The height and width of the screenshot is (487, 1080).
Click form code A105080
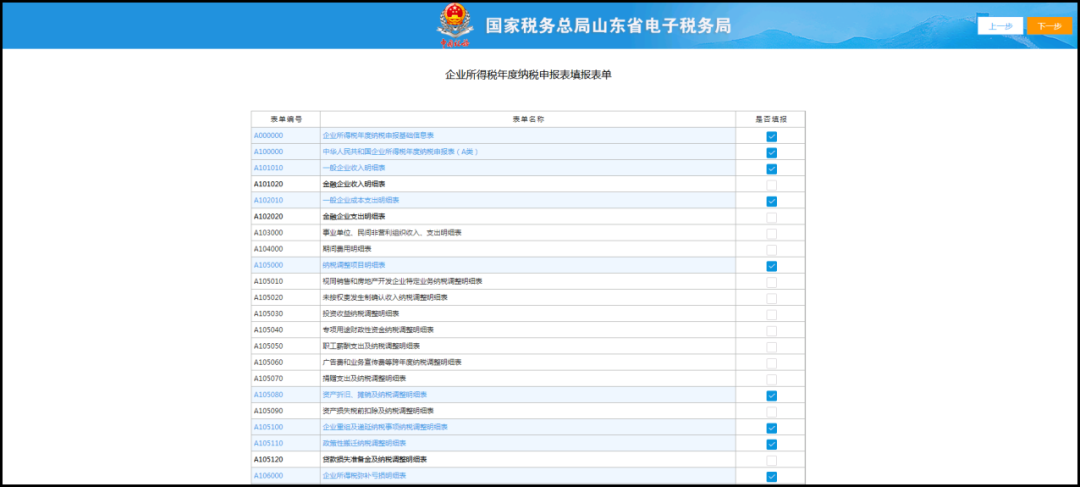(269, 394)
